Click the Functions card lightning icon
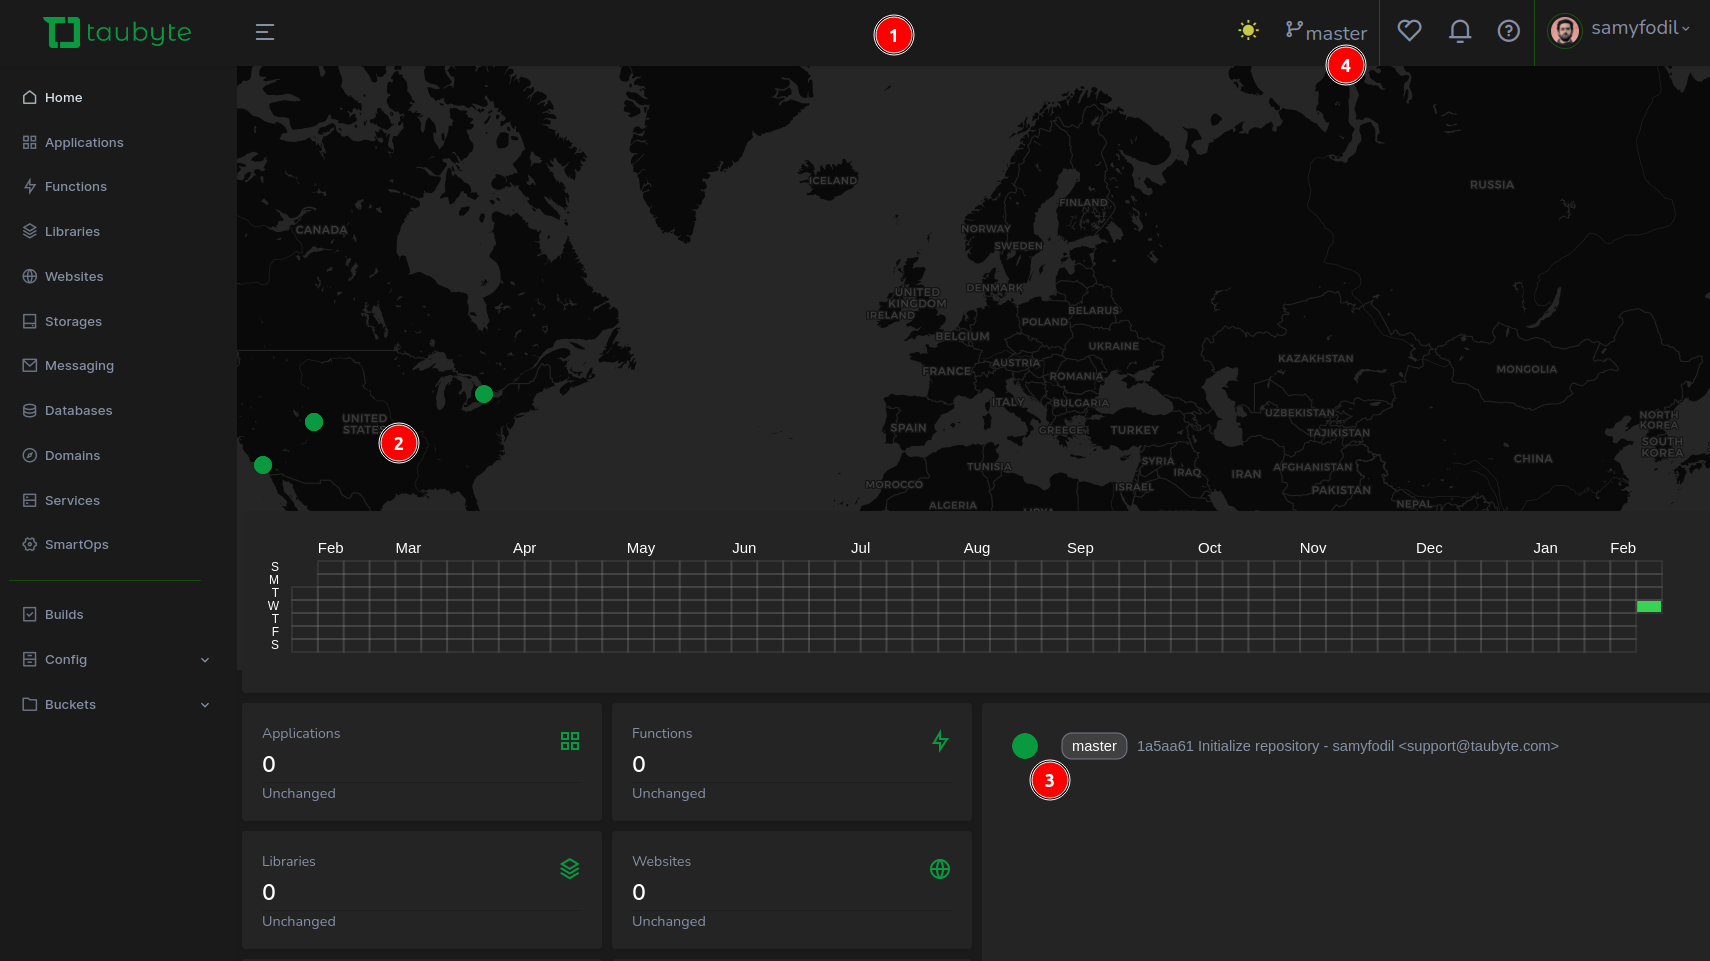This screenshot has width=1710, height=961. 940,741
